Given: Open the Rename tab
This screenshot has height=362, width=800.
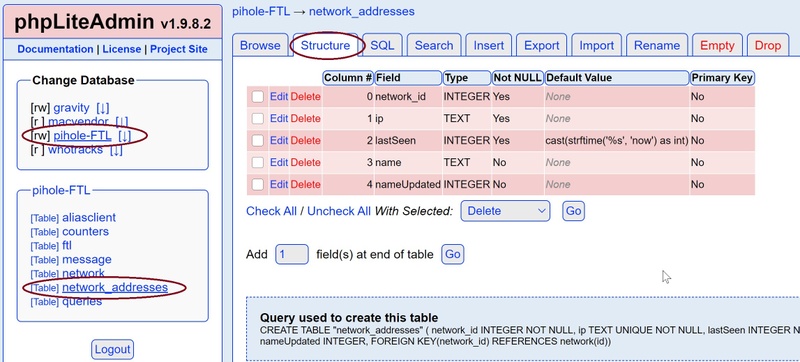Looking at the screenshot, I should click(657, 45).
